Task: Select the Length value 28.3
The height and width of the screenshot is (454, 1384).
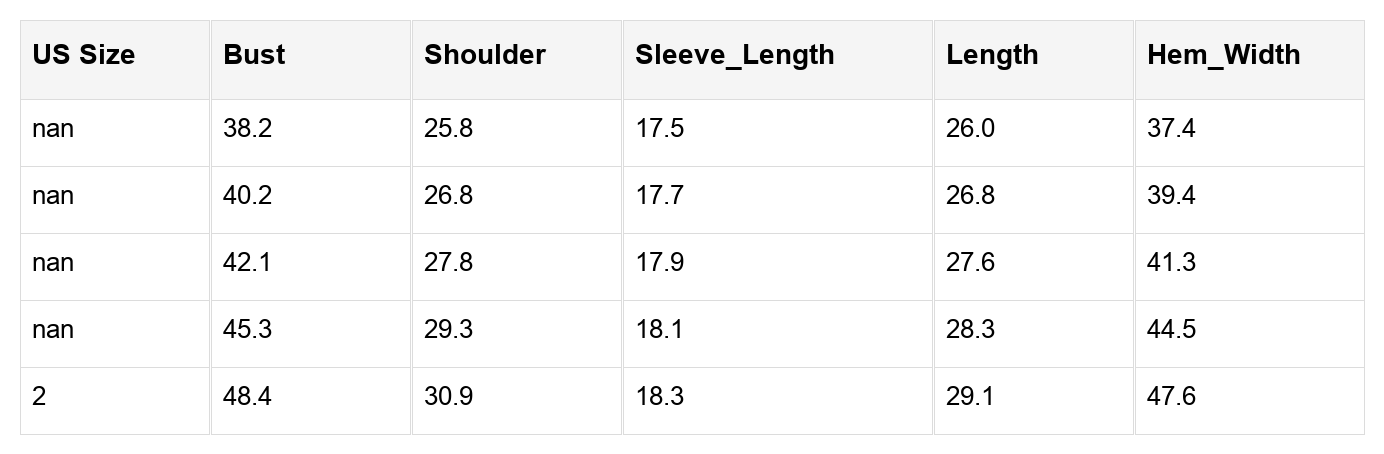Action: (x=970, y=330)
